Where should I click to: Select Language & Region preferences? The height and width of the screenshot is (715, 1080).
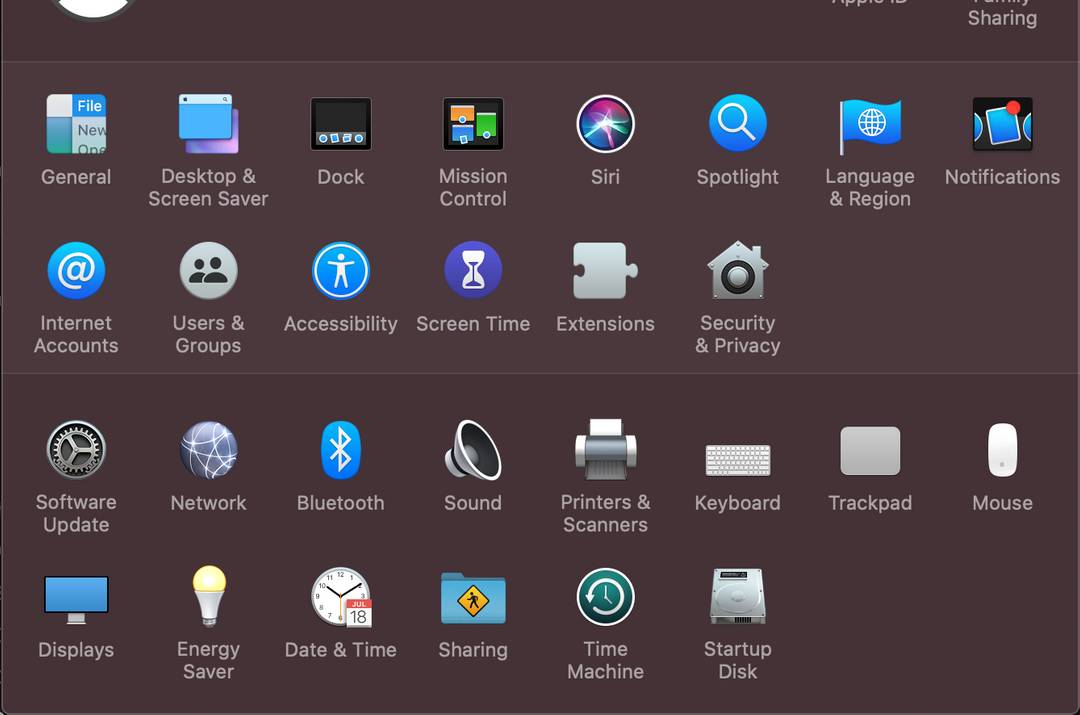869,124
